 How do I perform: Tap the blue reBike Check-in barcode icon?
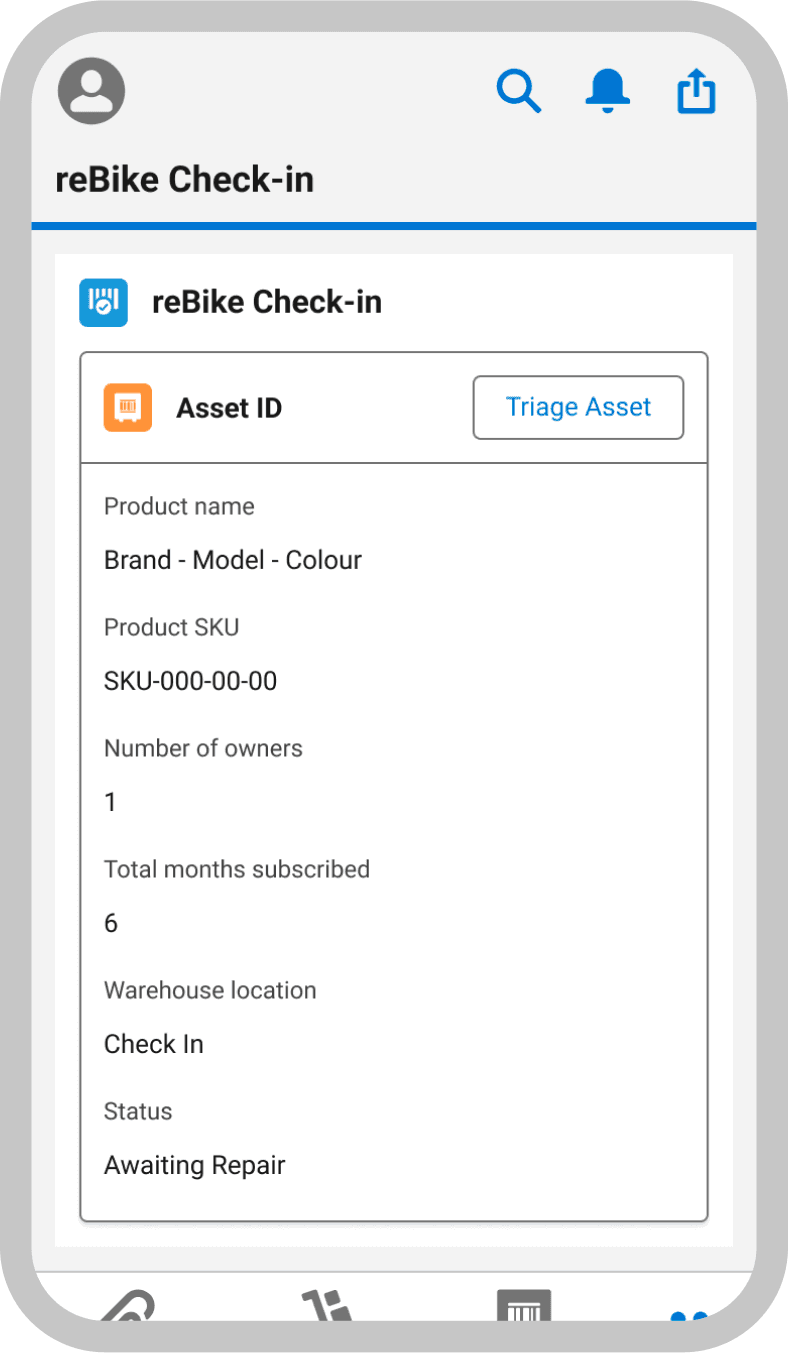103,302
